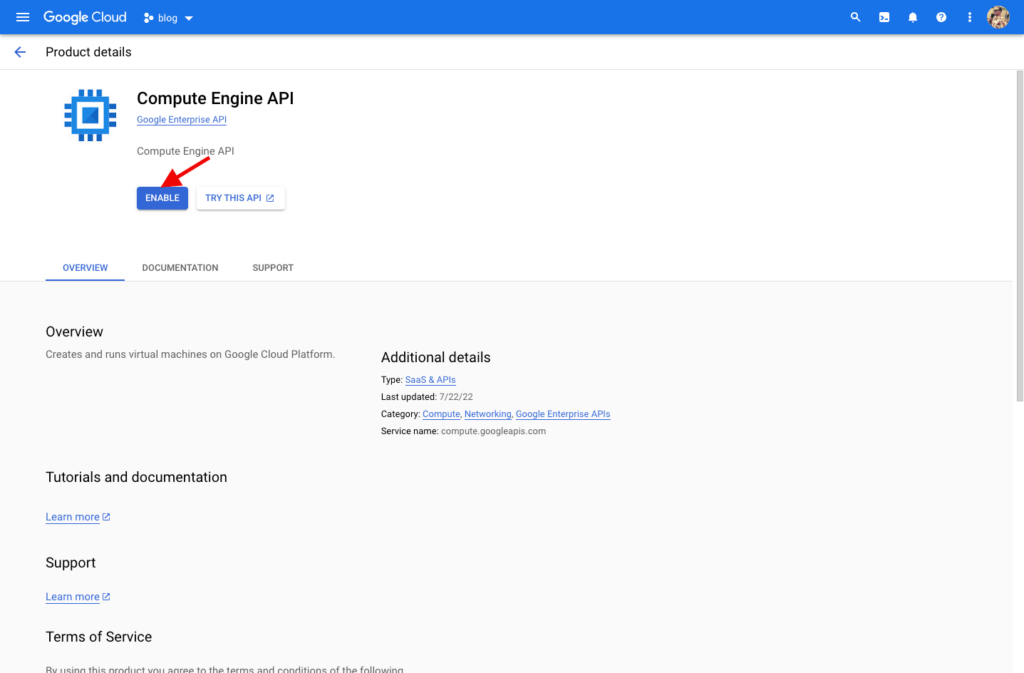Open the three-dot more options menu
This screenshot has width=1024, height=673.
[x=969, y=18]
